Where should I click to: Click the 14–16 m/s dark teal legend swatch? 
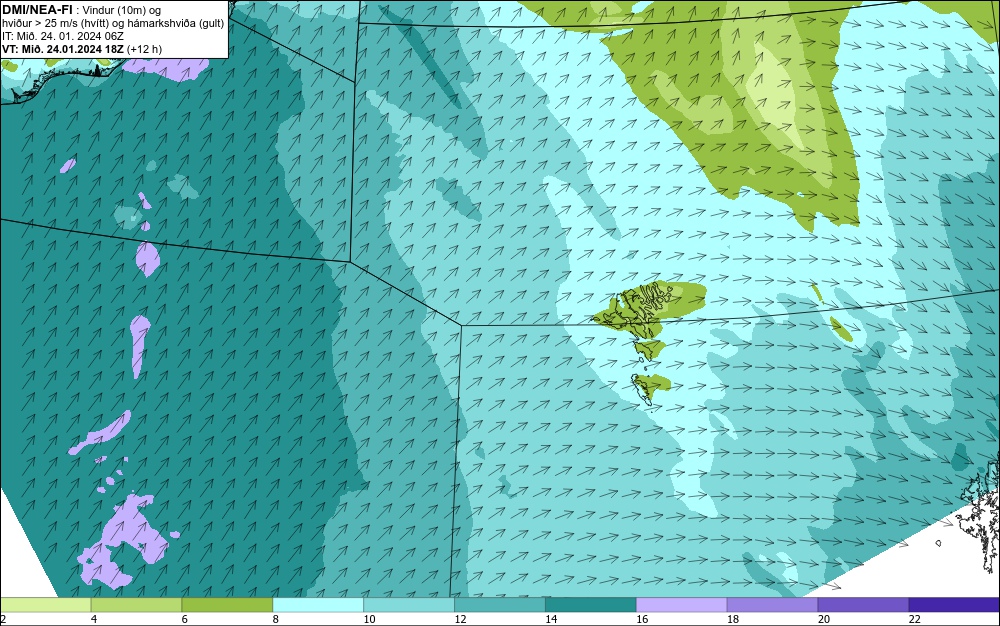pos(591,604)
